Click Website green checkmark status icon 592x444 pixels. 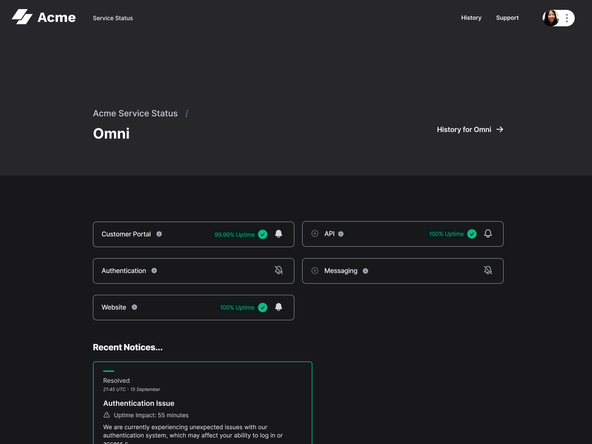coord(262,308)
